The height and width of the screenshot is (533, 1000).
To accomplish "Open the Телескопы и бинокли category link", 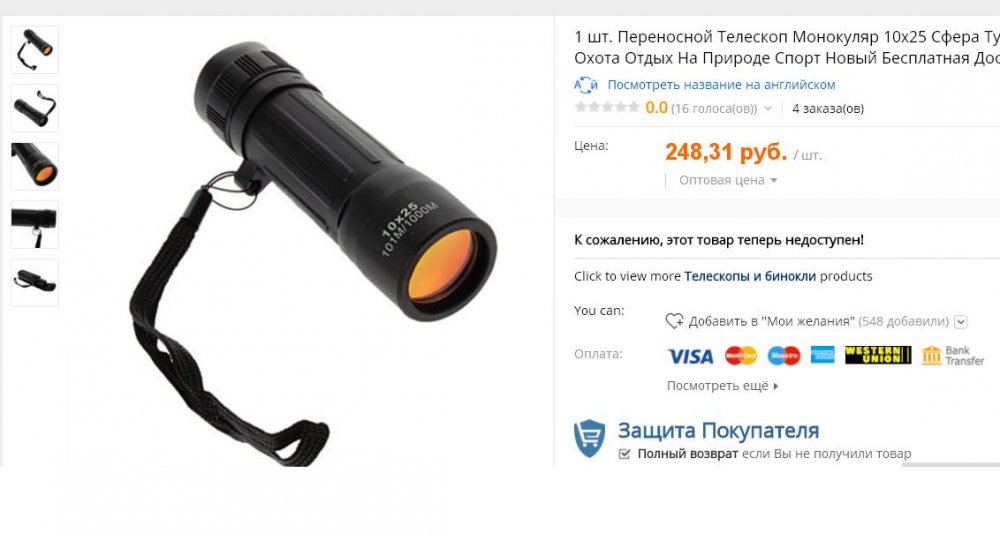I will coord(750,276).
